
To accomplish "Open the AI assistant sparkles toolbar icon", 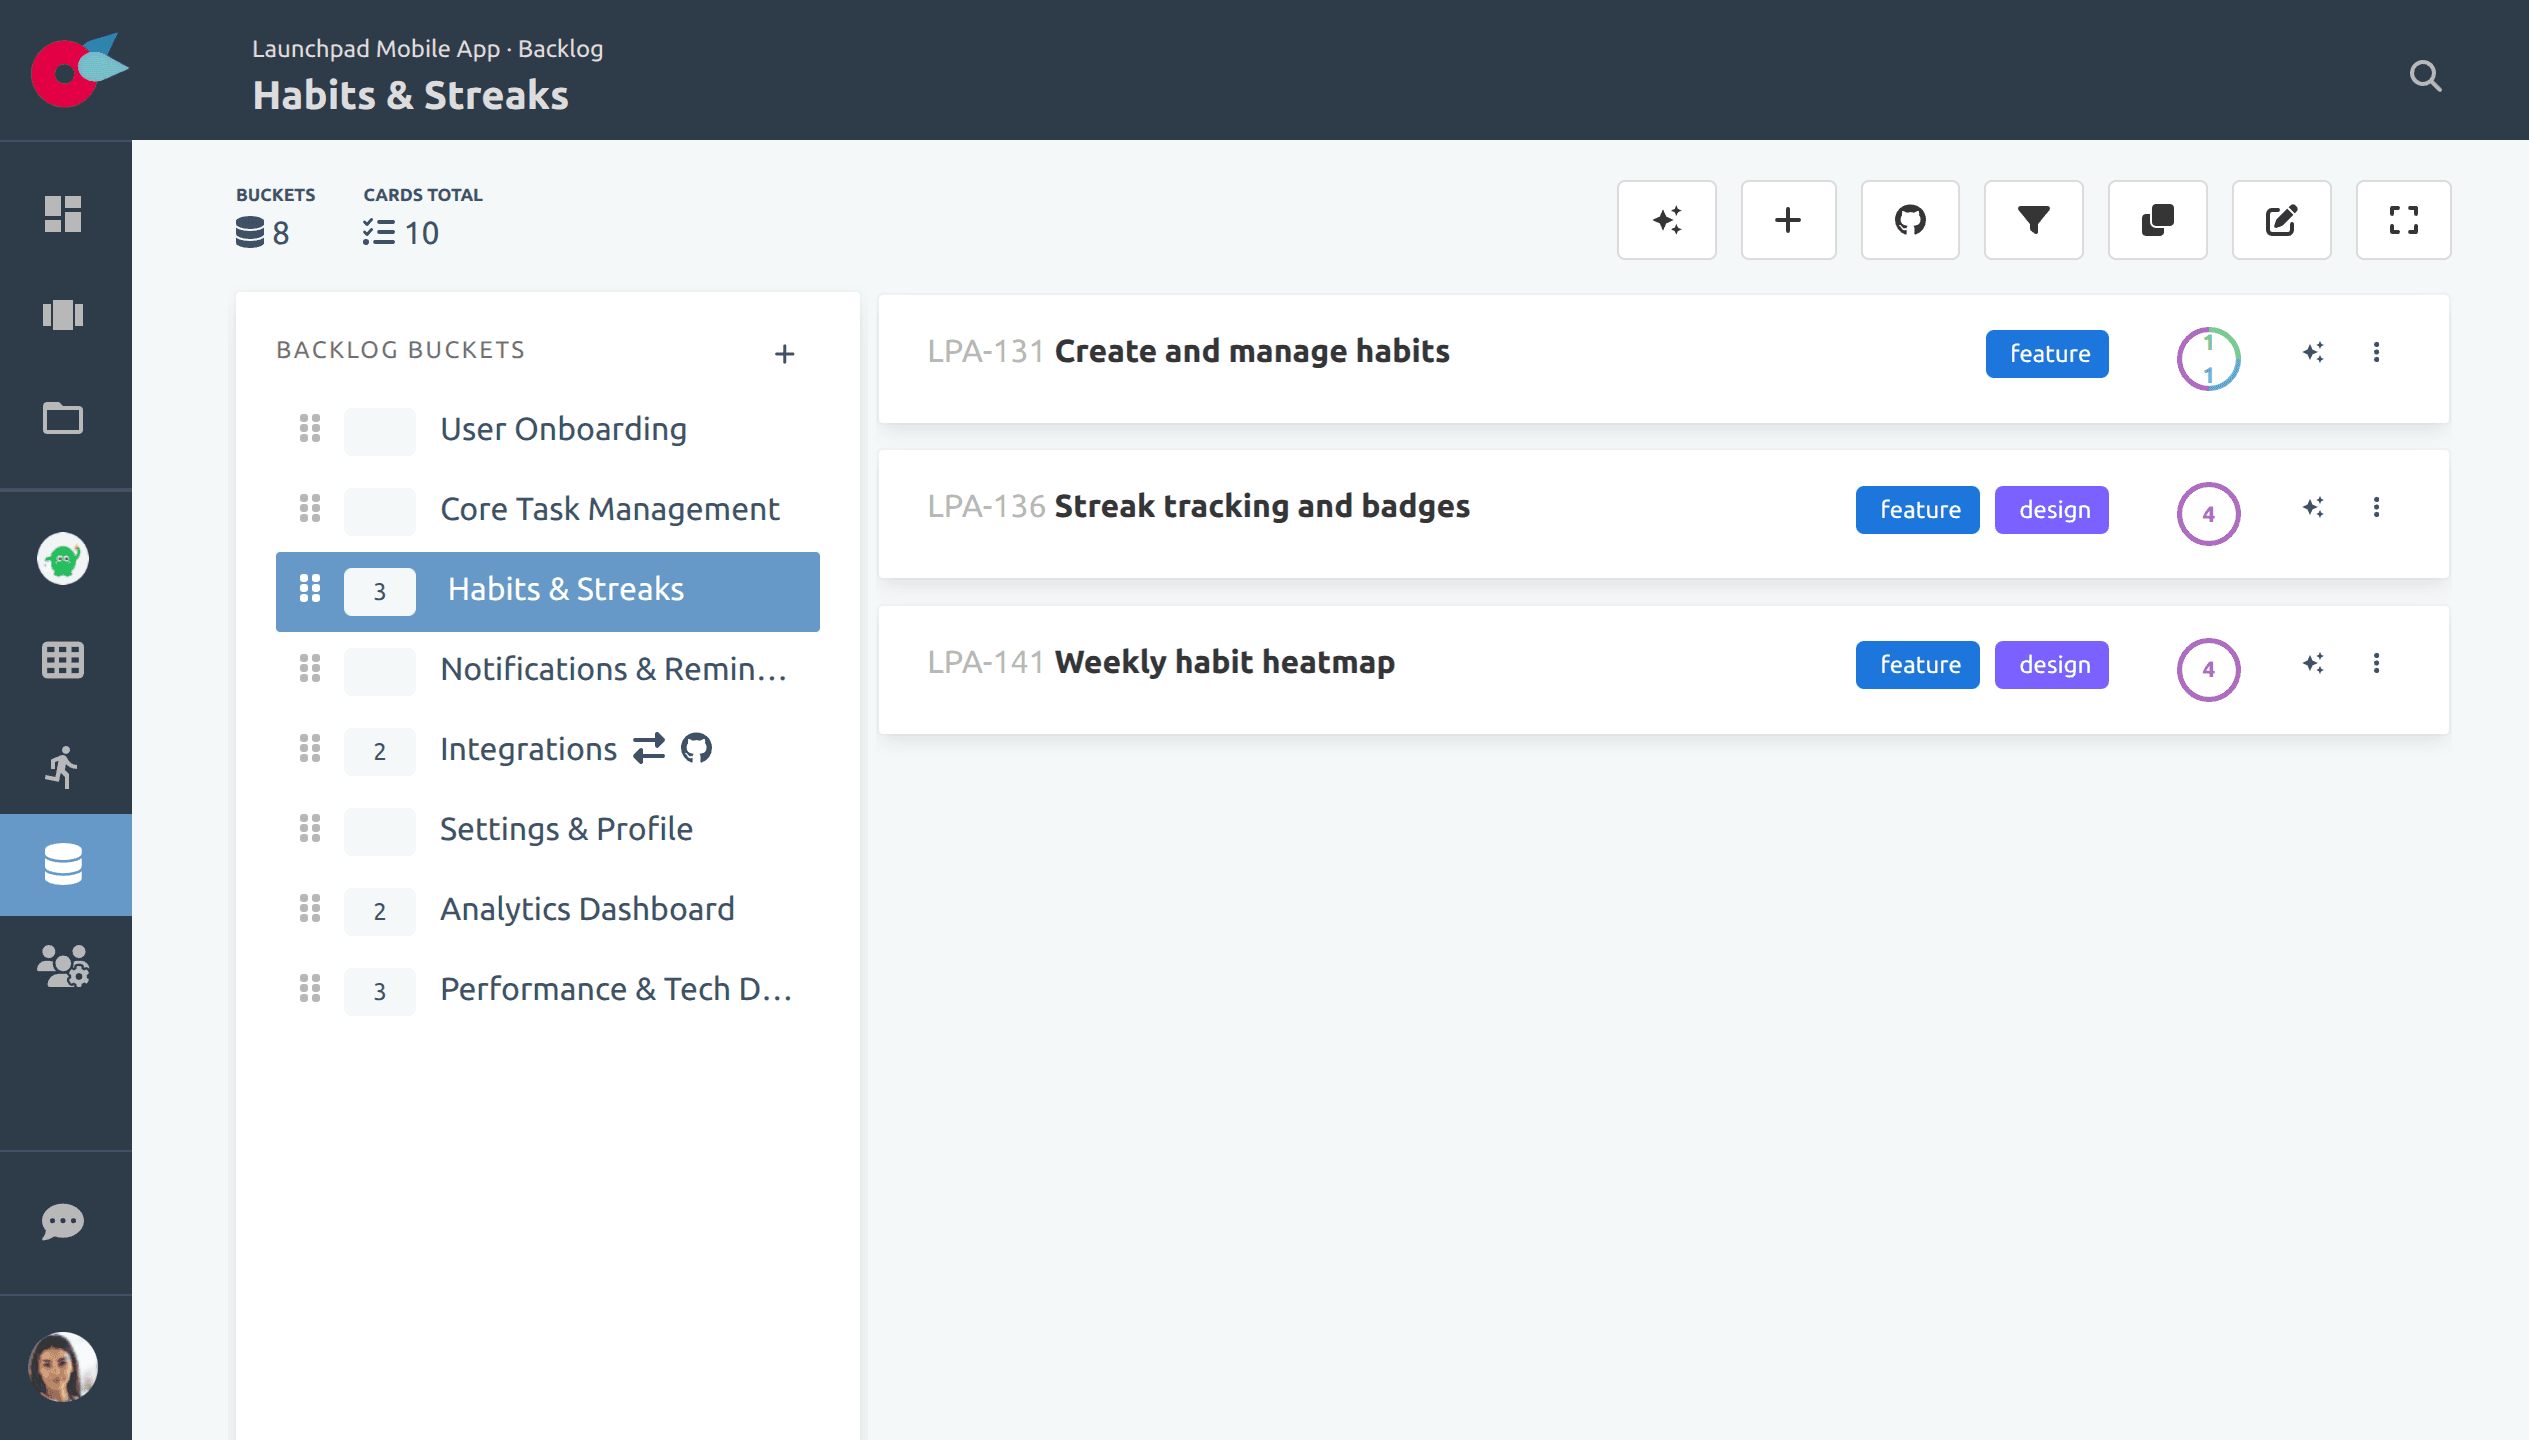I will [1666, 220].
